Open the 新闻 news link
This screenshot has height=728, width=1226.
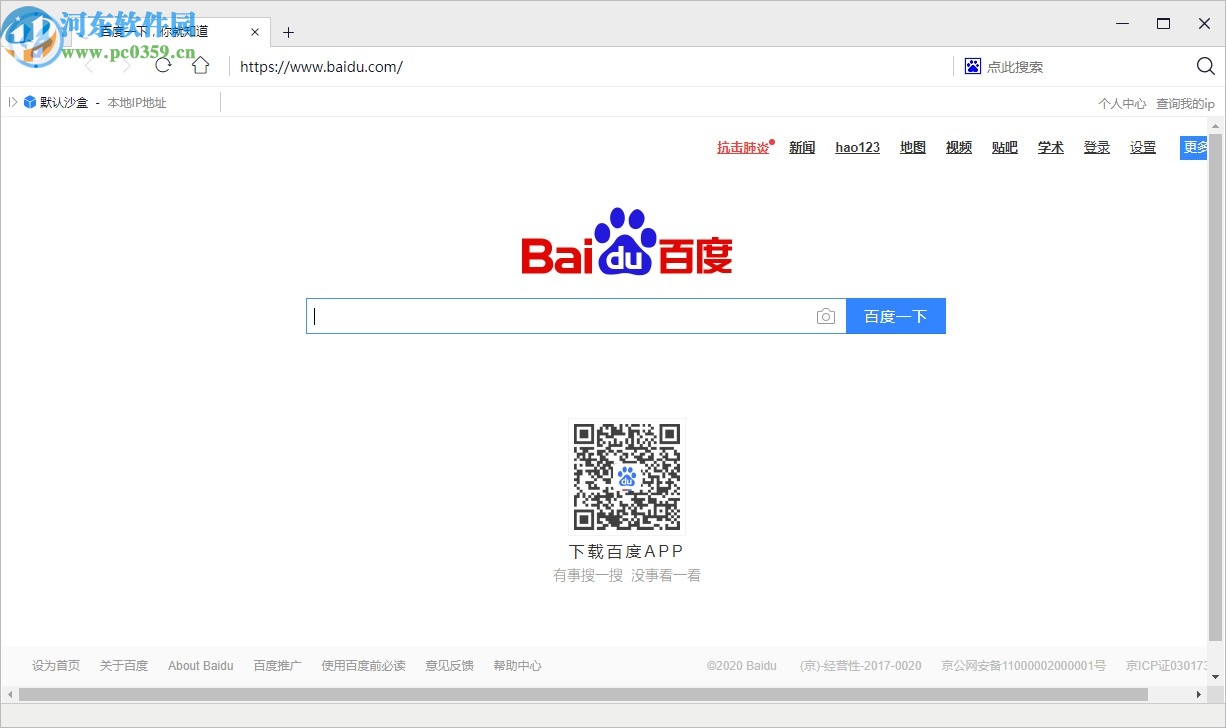(x=801, y=147)
